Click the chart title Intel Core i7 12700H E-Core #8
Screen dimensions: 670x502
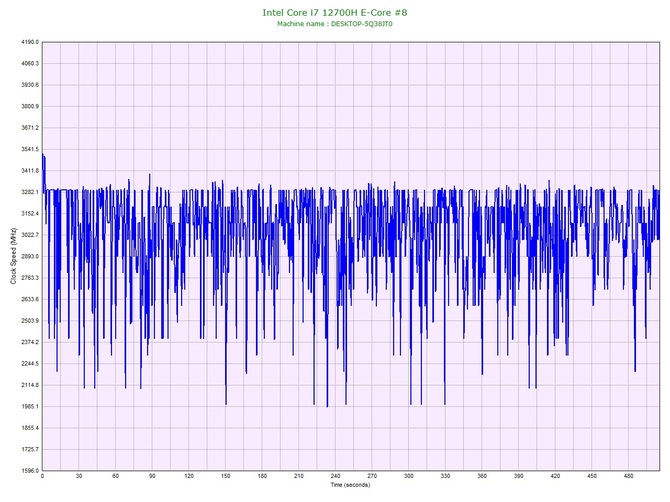click(x=335, y=12)
